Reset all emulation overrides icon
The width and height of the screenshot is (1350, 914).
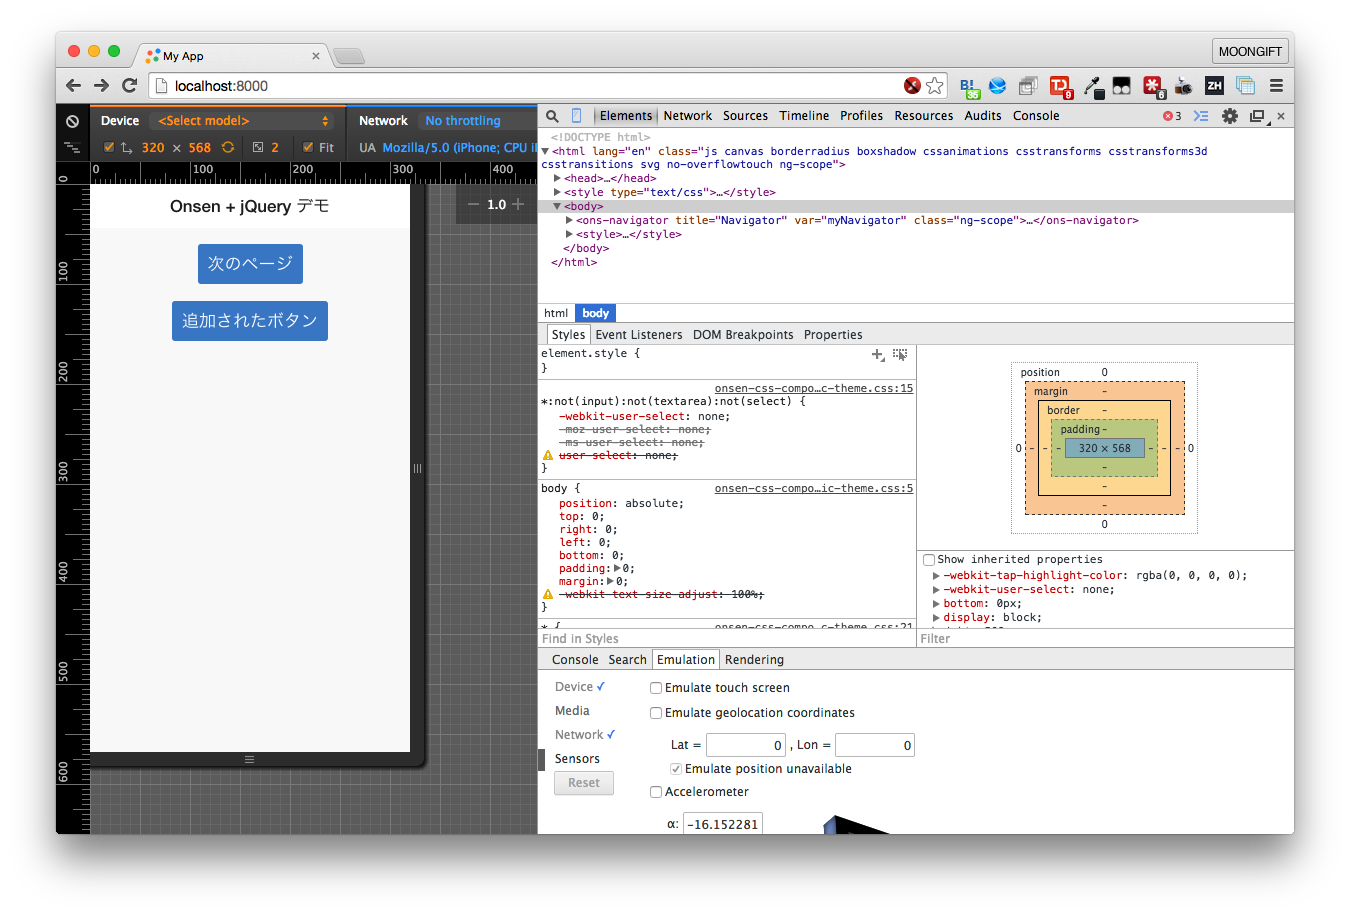(x=72, y=121)
